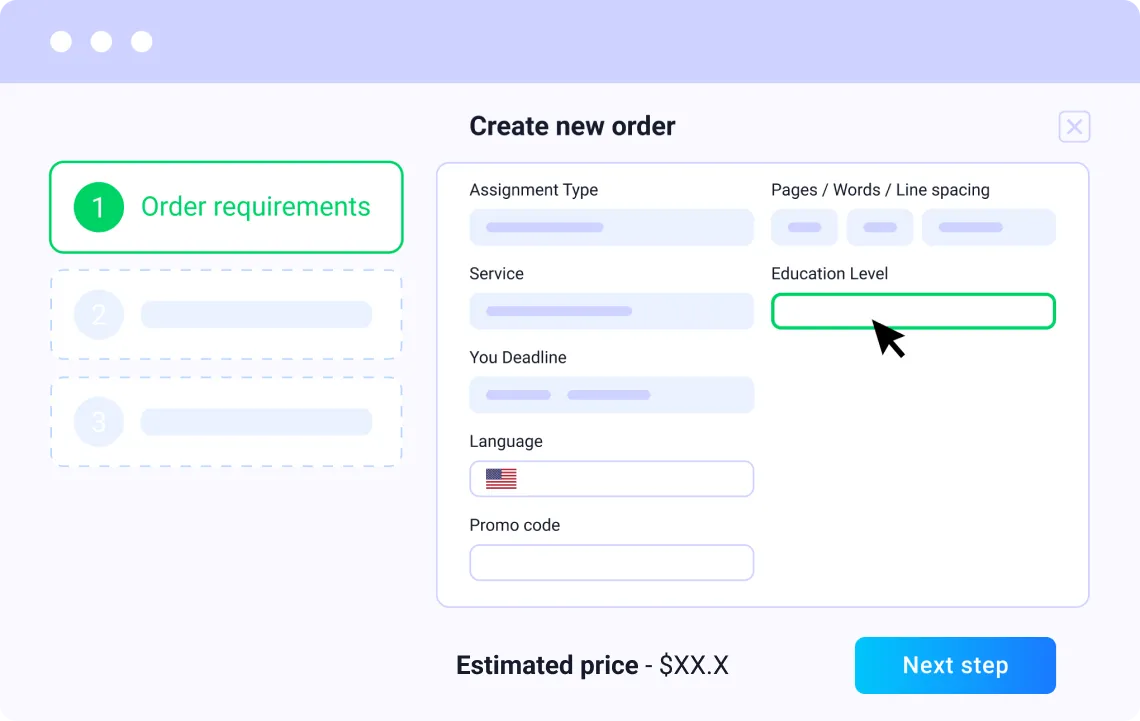Open the Assignment Type dropdown
The height and width of the screenshot is (721, 1140).
[611, 227]
